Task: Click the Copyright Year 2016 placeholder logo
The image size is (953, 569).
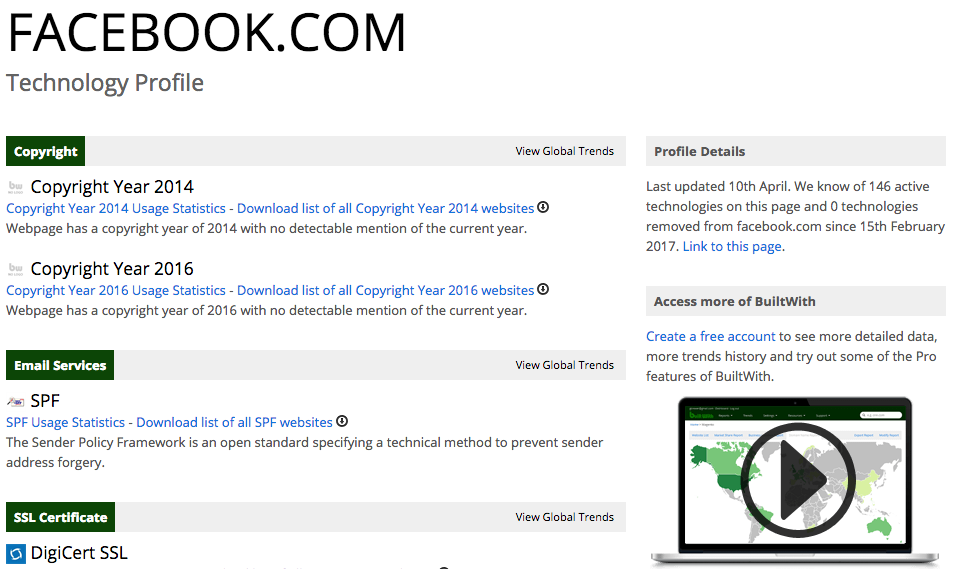Action: (x=16, y=269)
